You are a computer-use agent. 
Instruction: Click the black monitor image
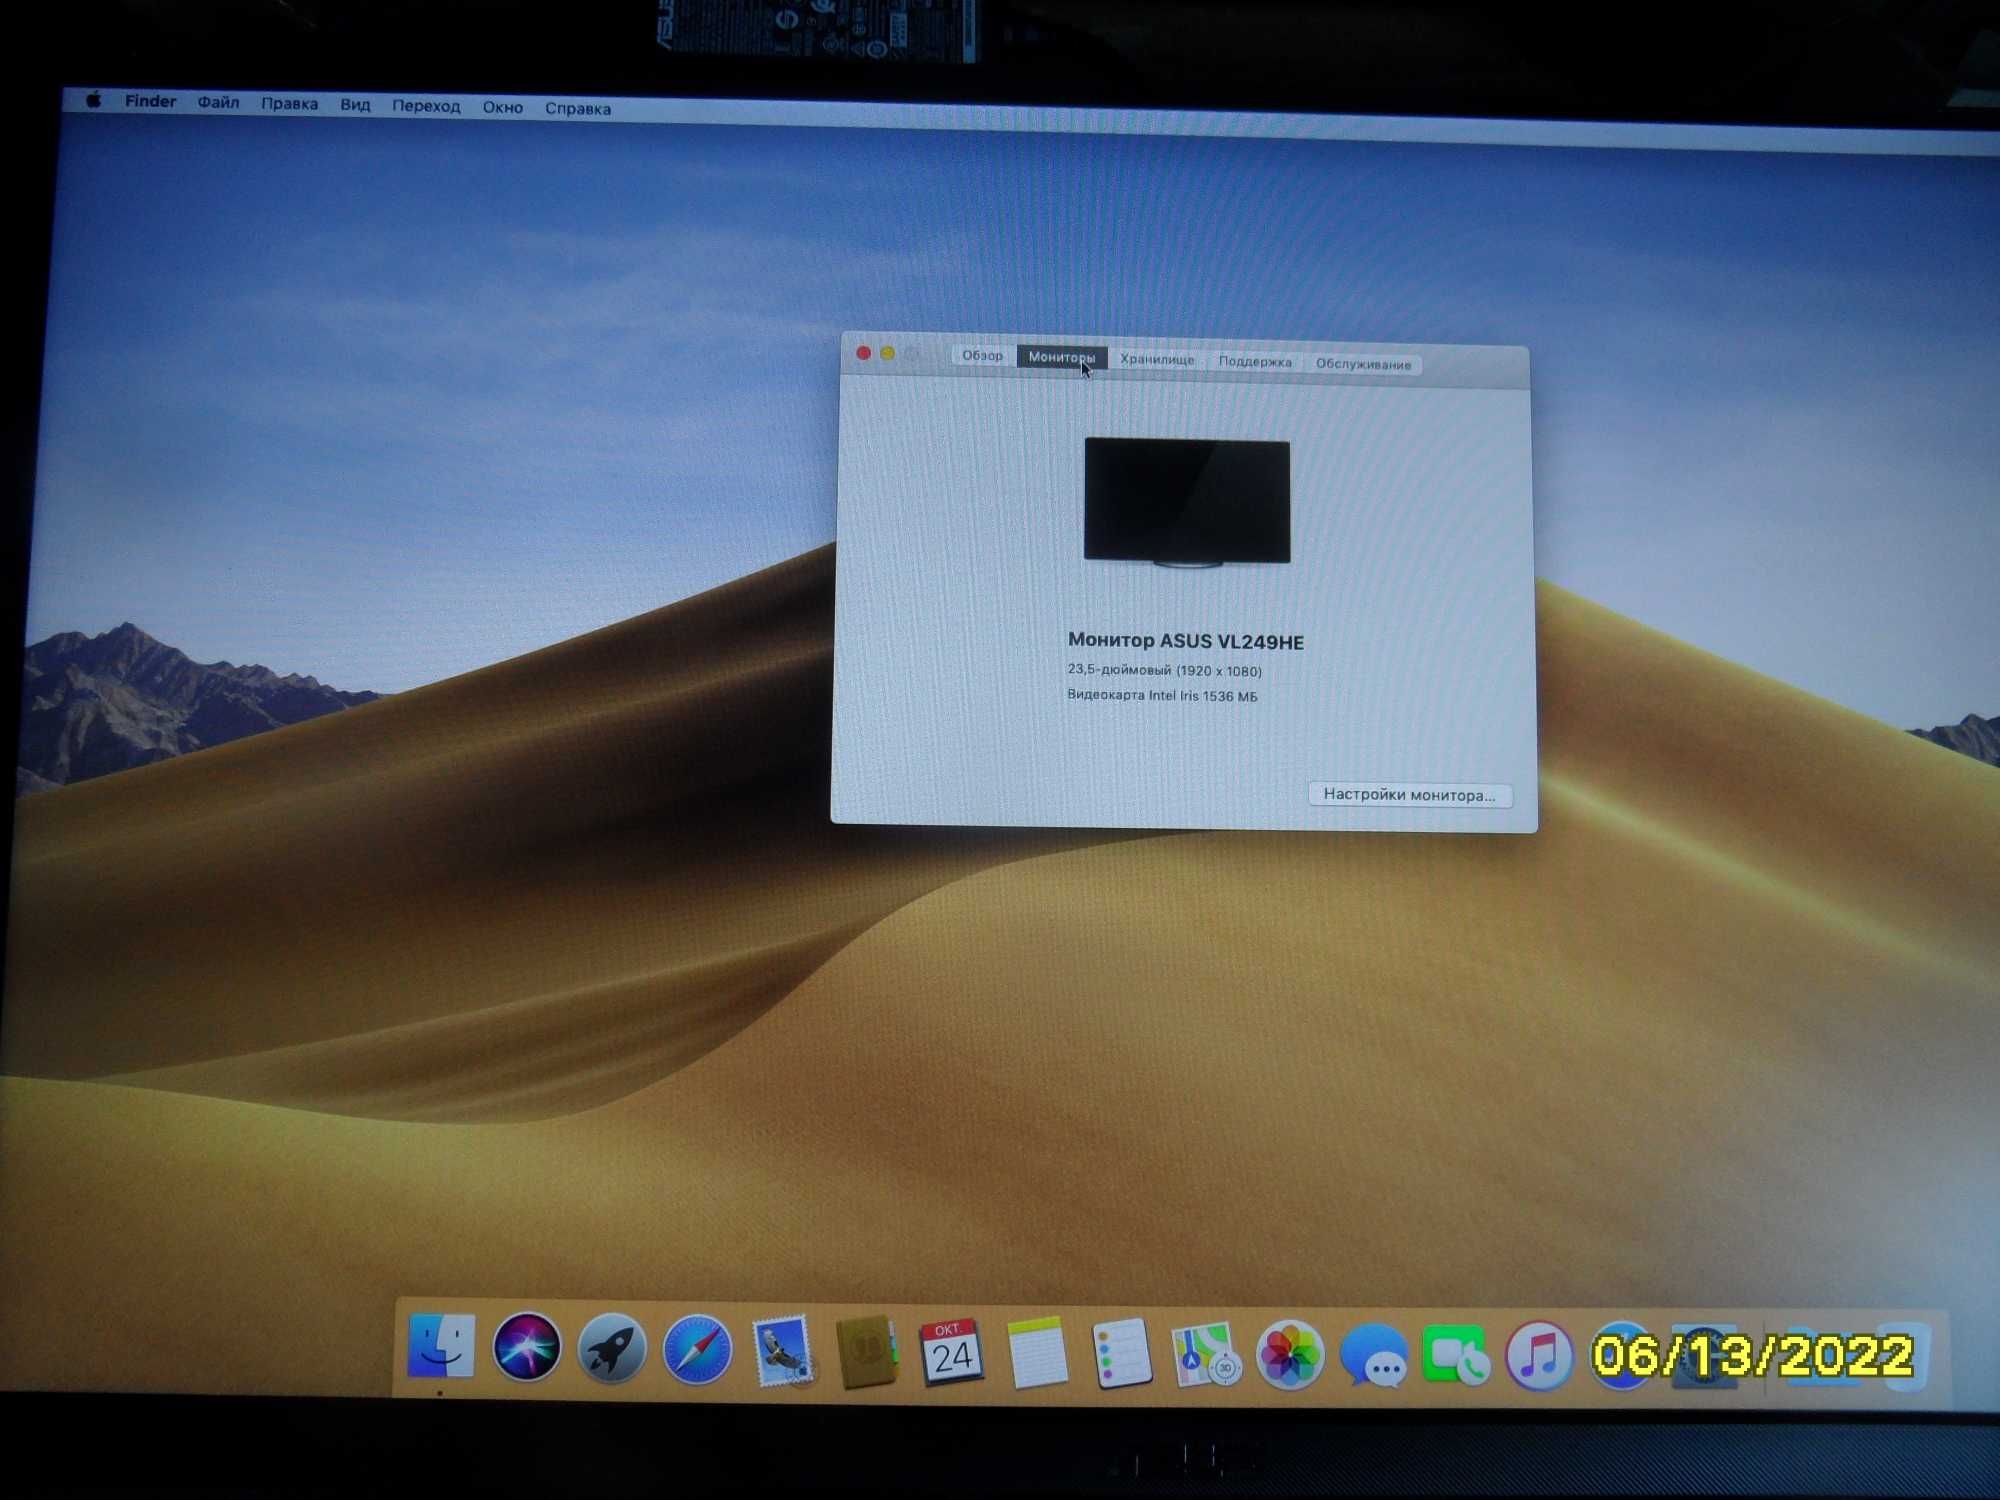point(1187,502)
